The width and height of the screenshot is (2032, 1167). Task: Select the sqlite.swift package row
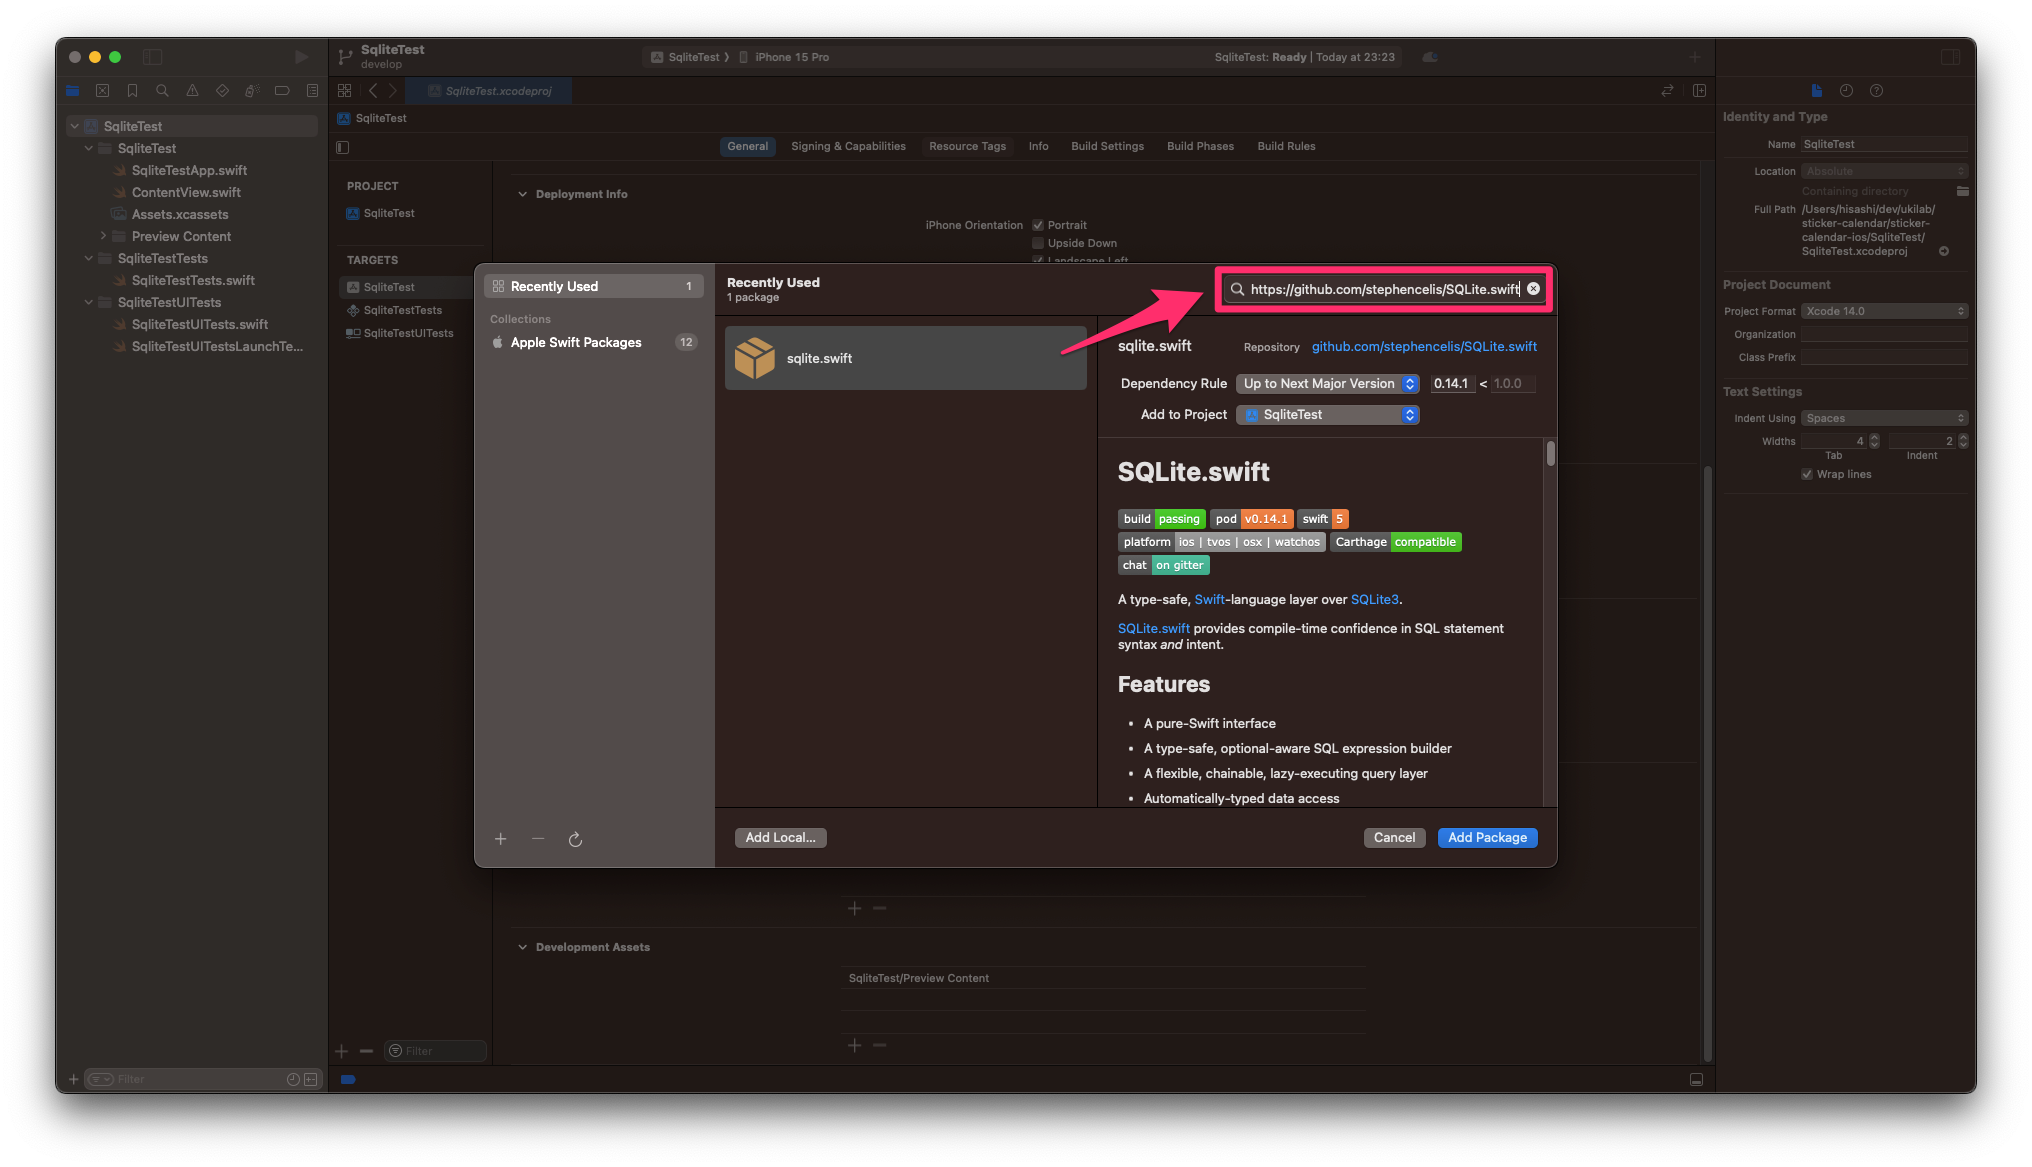pyautogui.click(x=905, y=358)
